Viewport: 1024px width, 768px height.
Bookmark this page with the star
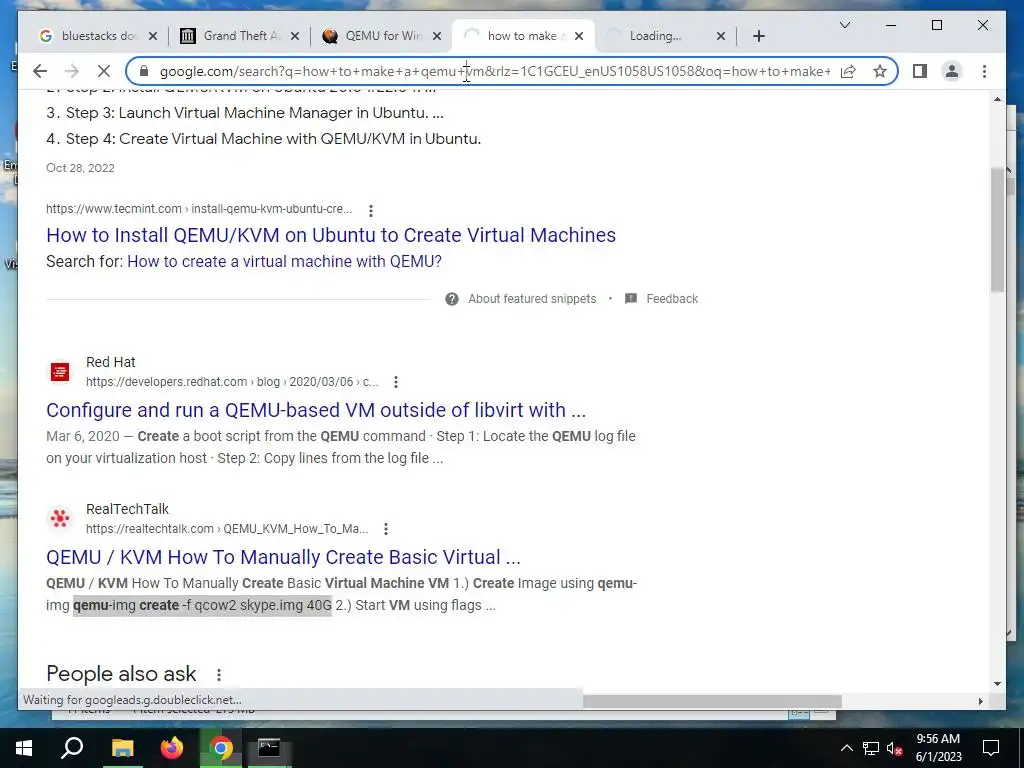click(880, 71)
